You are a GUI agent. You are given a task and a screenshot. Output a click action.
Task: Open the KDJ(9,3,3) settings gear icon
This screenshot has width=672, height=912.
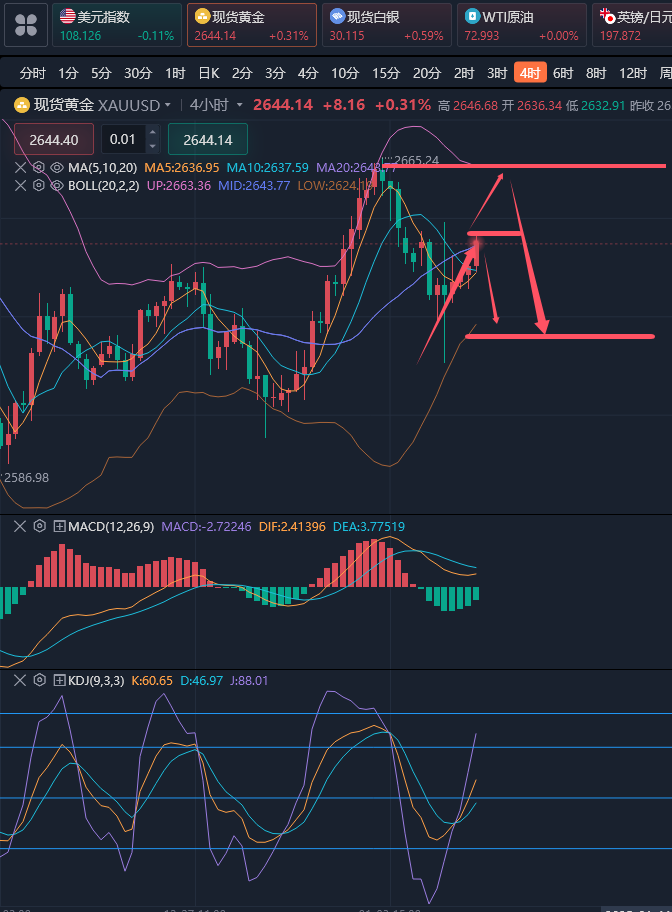point(40,680)
